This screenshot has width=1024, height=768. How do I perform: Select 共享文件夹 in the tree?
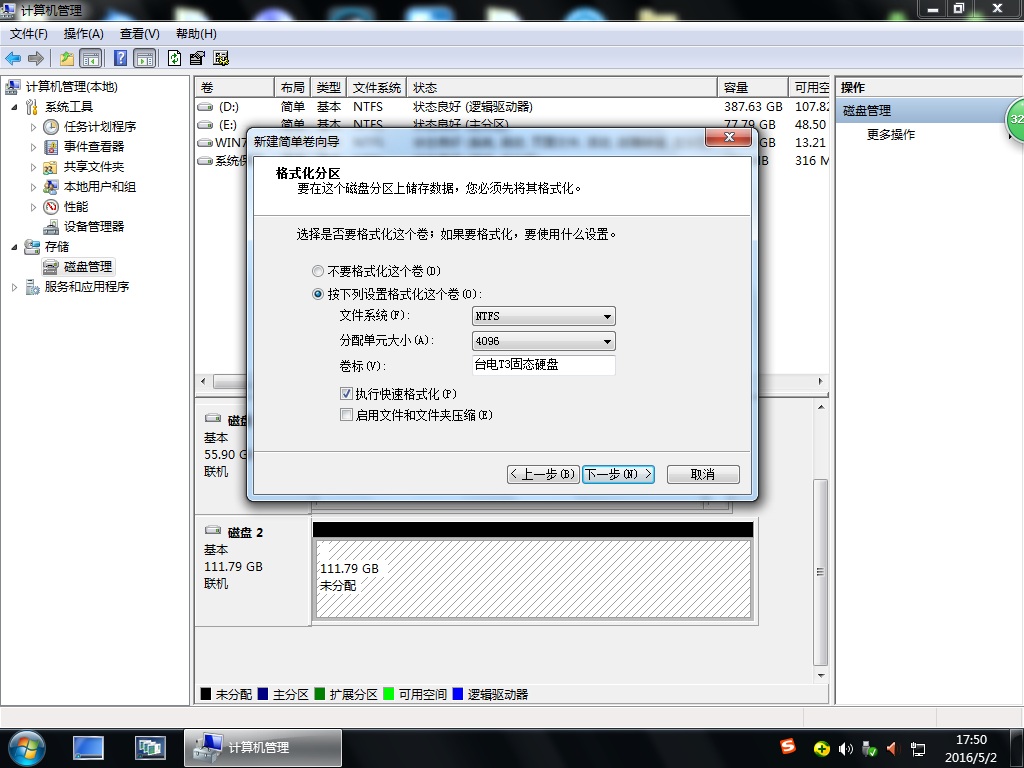[x=94, y=167]
